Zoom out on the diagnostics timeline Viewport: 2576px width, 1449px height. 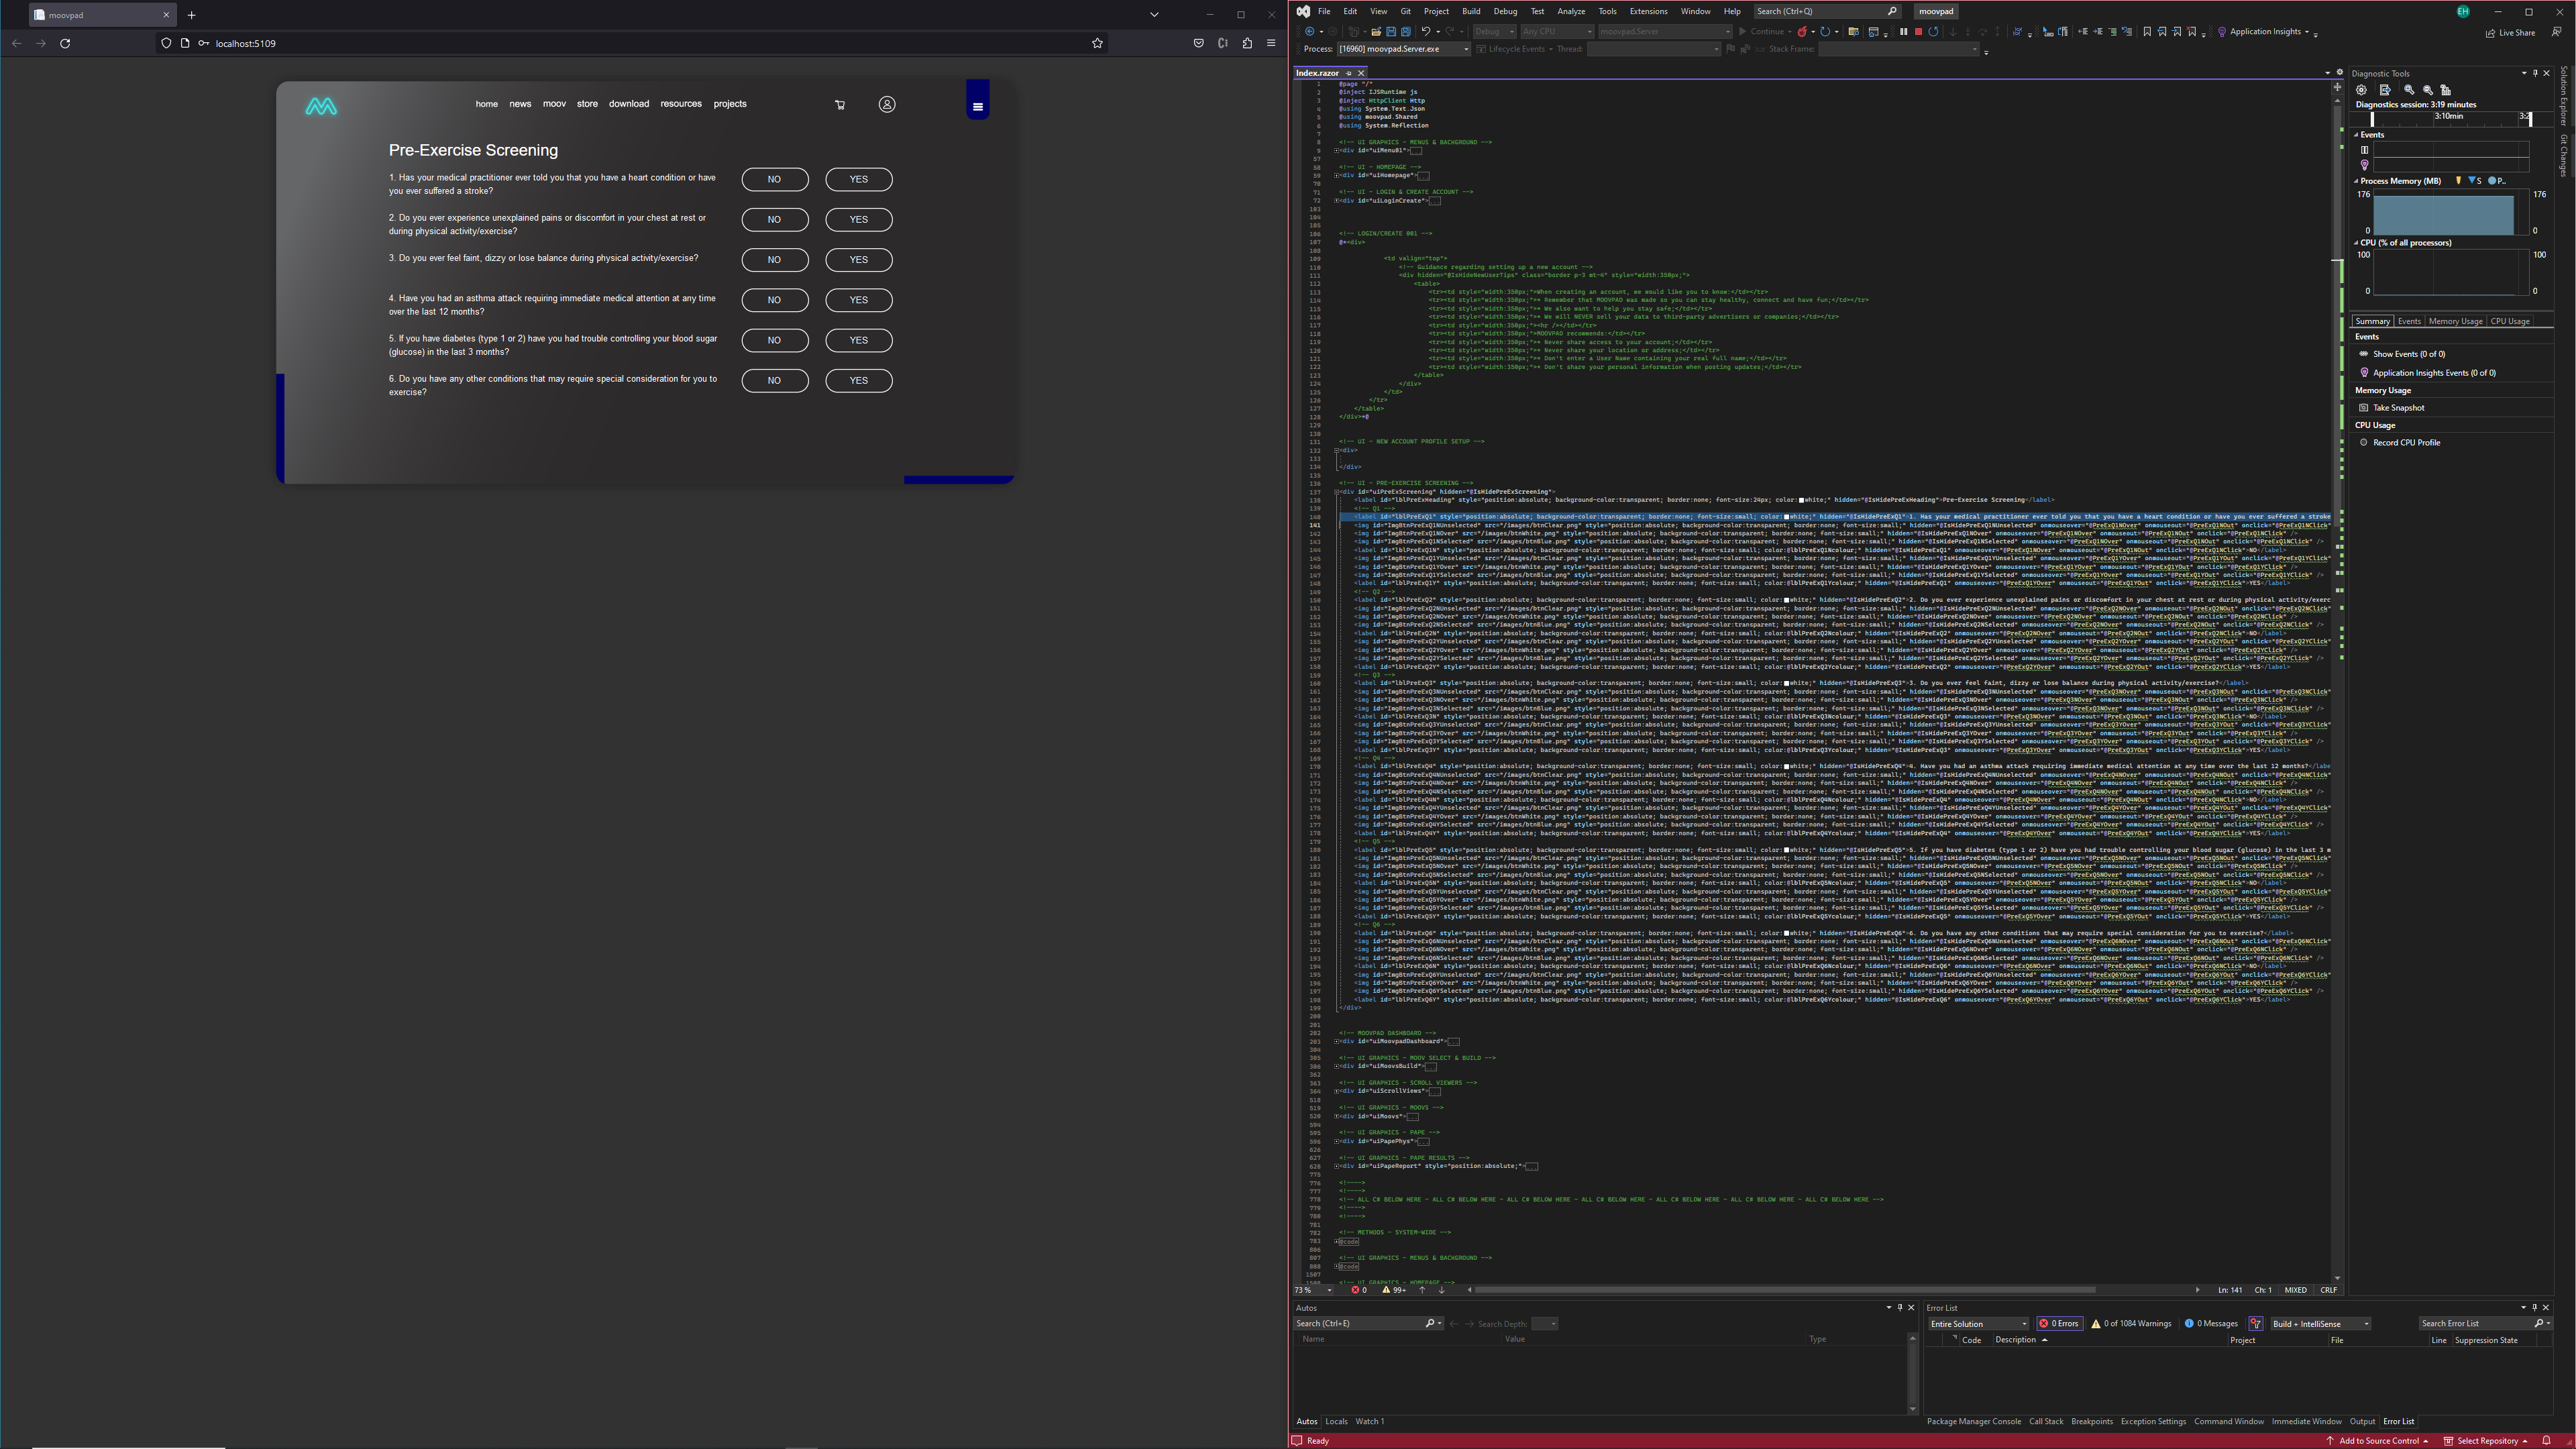[2427, 90]
